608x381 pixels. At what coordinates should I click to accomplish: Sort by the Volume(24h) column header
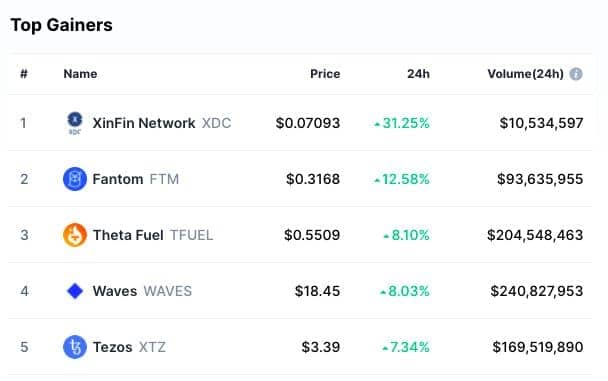(x=525, y=74)
